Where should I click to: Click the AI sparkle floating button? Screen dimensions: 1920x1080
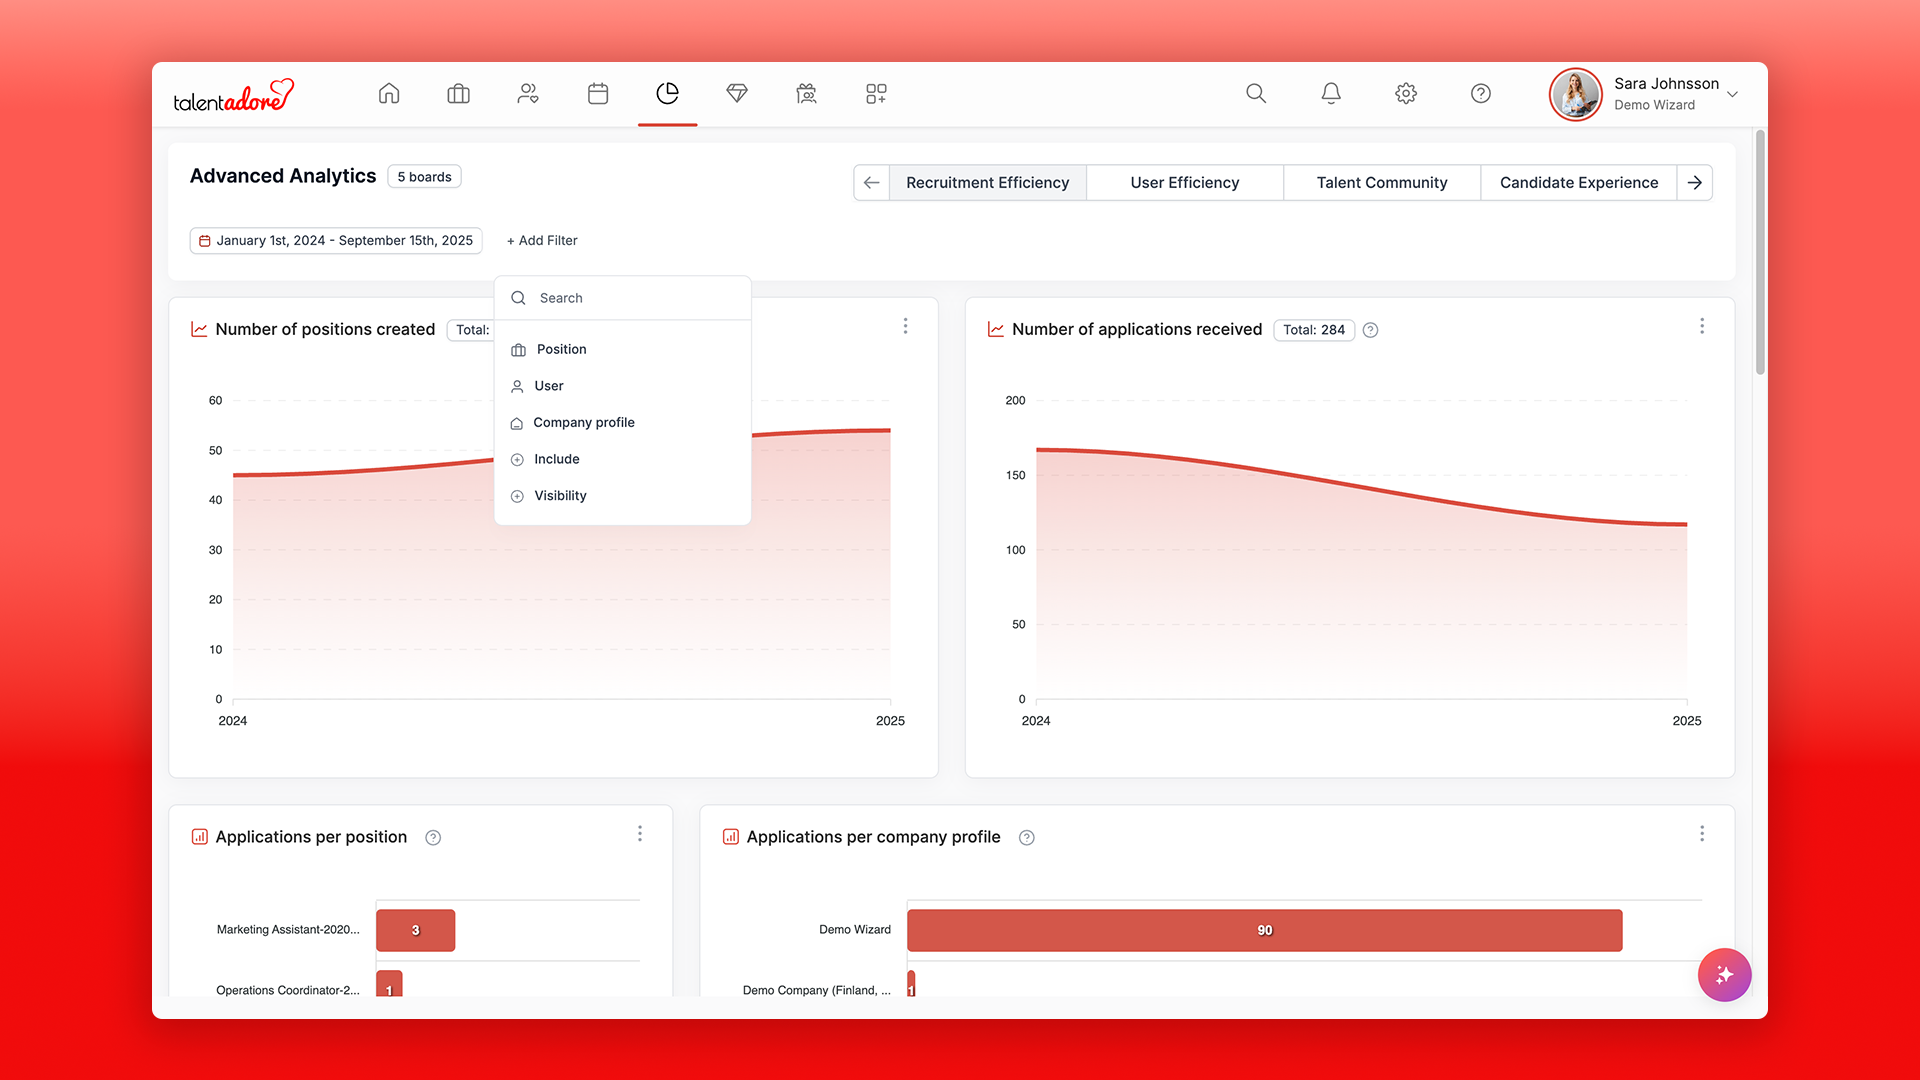1724,974
